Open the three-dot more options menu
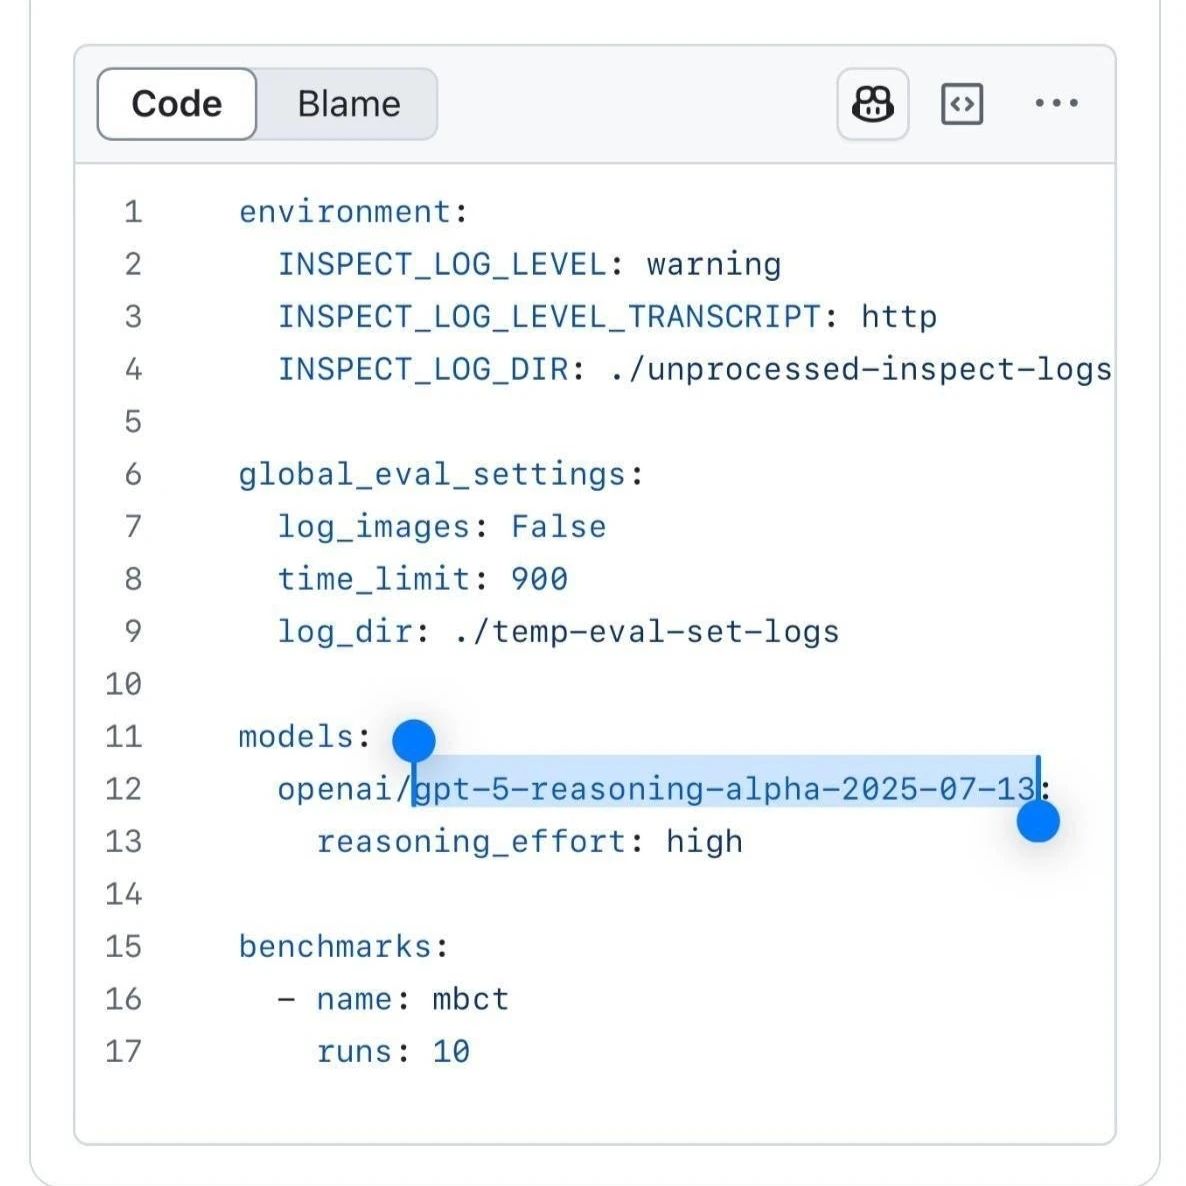The height and width of the screenshot is (1186, 1186). (1057, 103)
